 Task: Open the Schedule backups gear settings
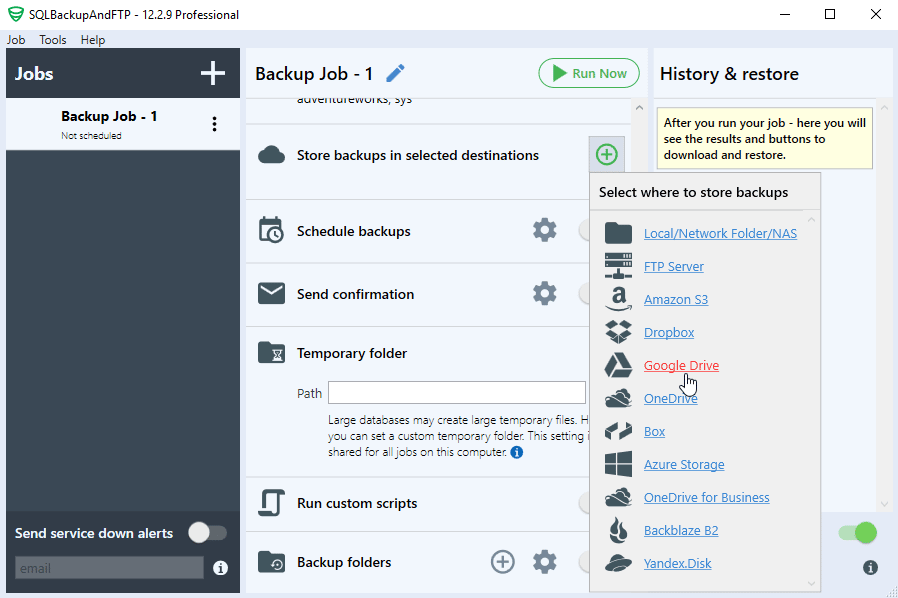(x=544, y=230)
